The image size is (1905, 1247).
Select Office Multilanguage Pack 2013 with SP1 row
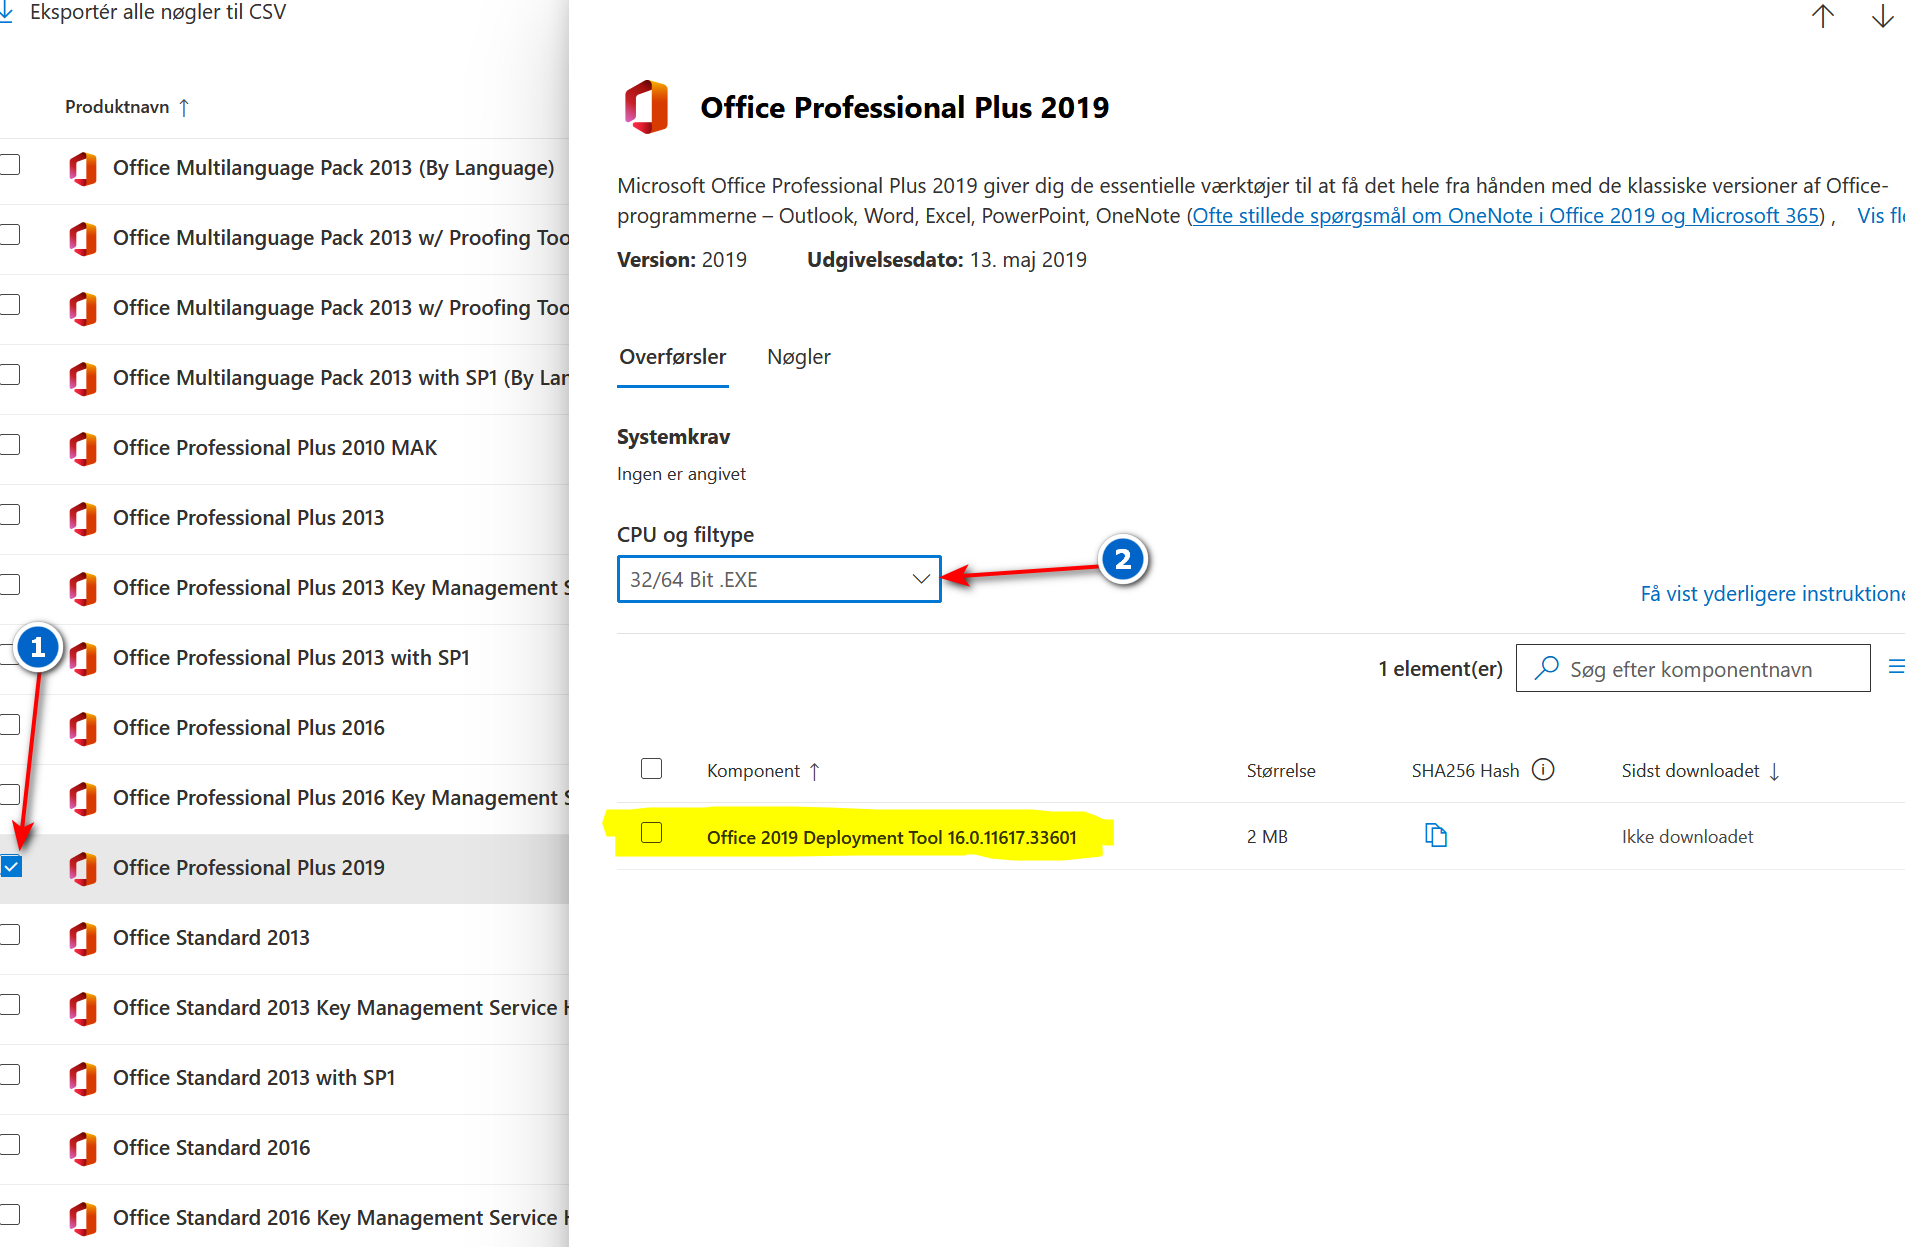pos(284,379)
